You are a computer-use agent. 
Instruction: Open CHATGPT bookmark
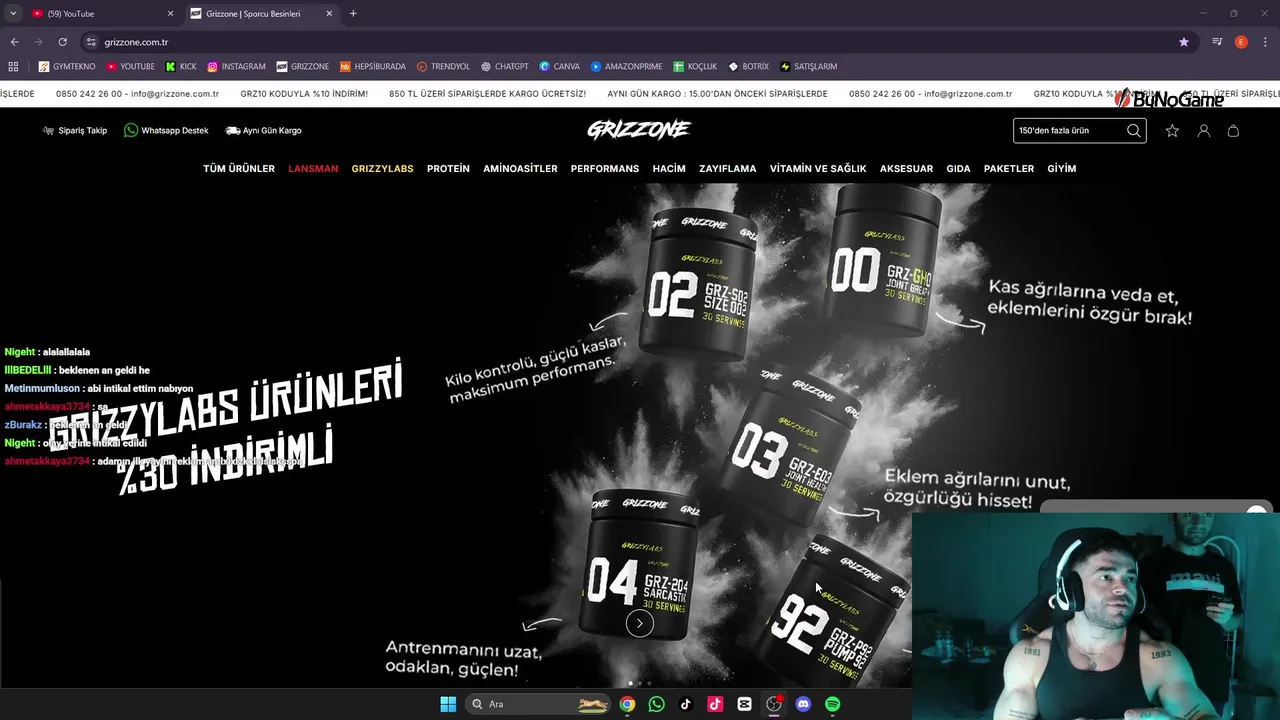[x=504, y=66]
